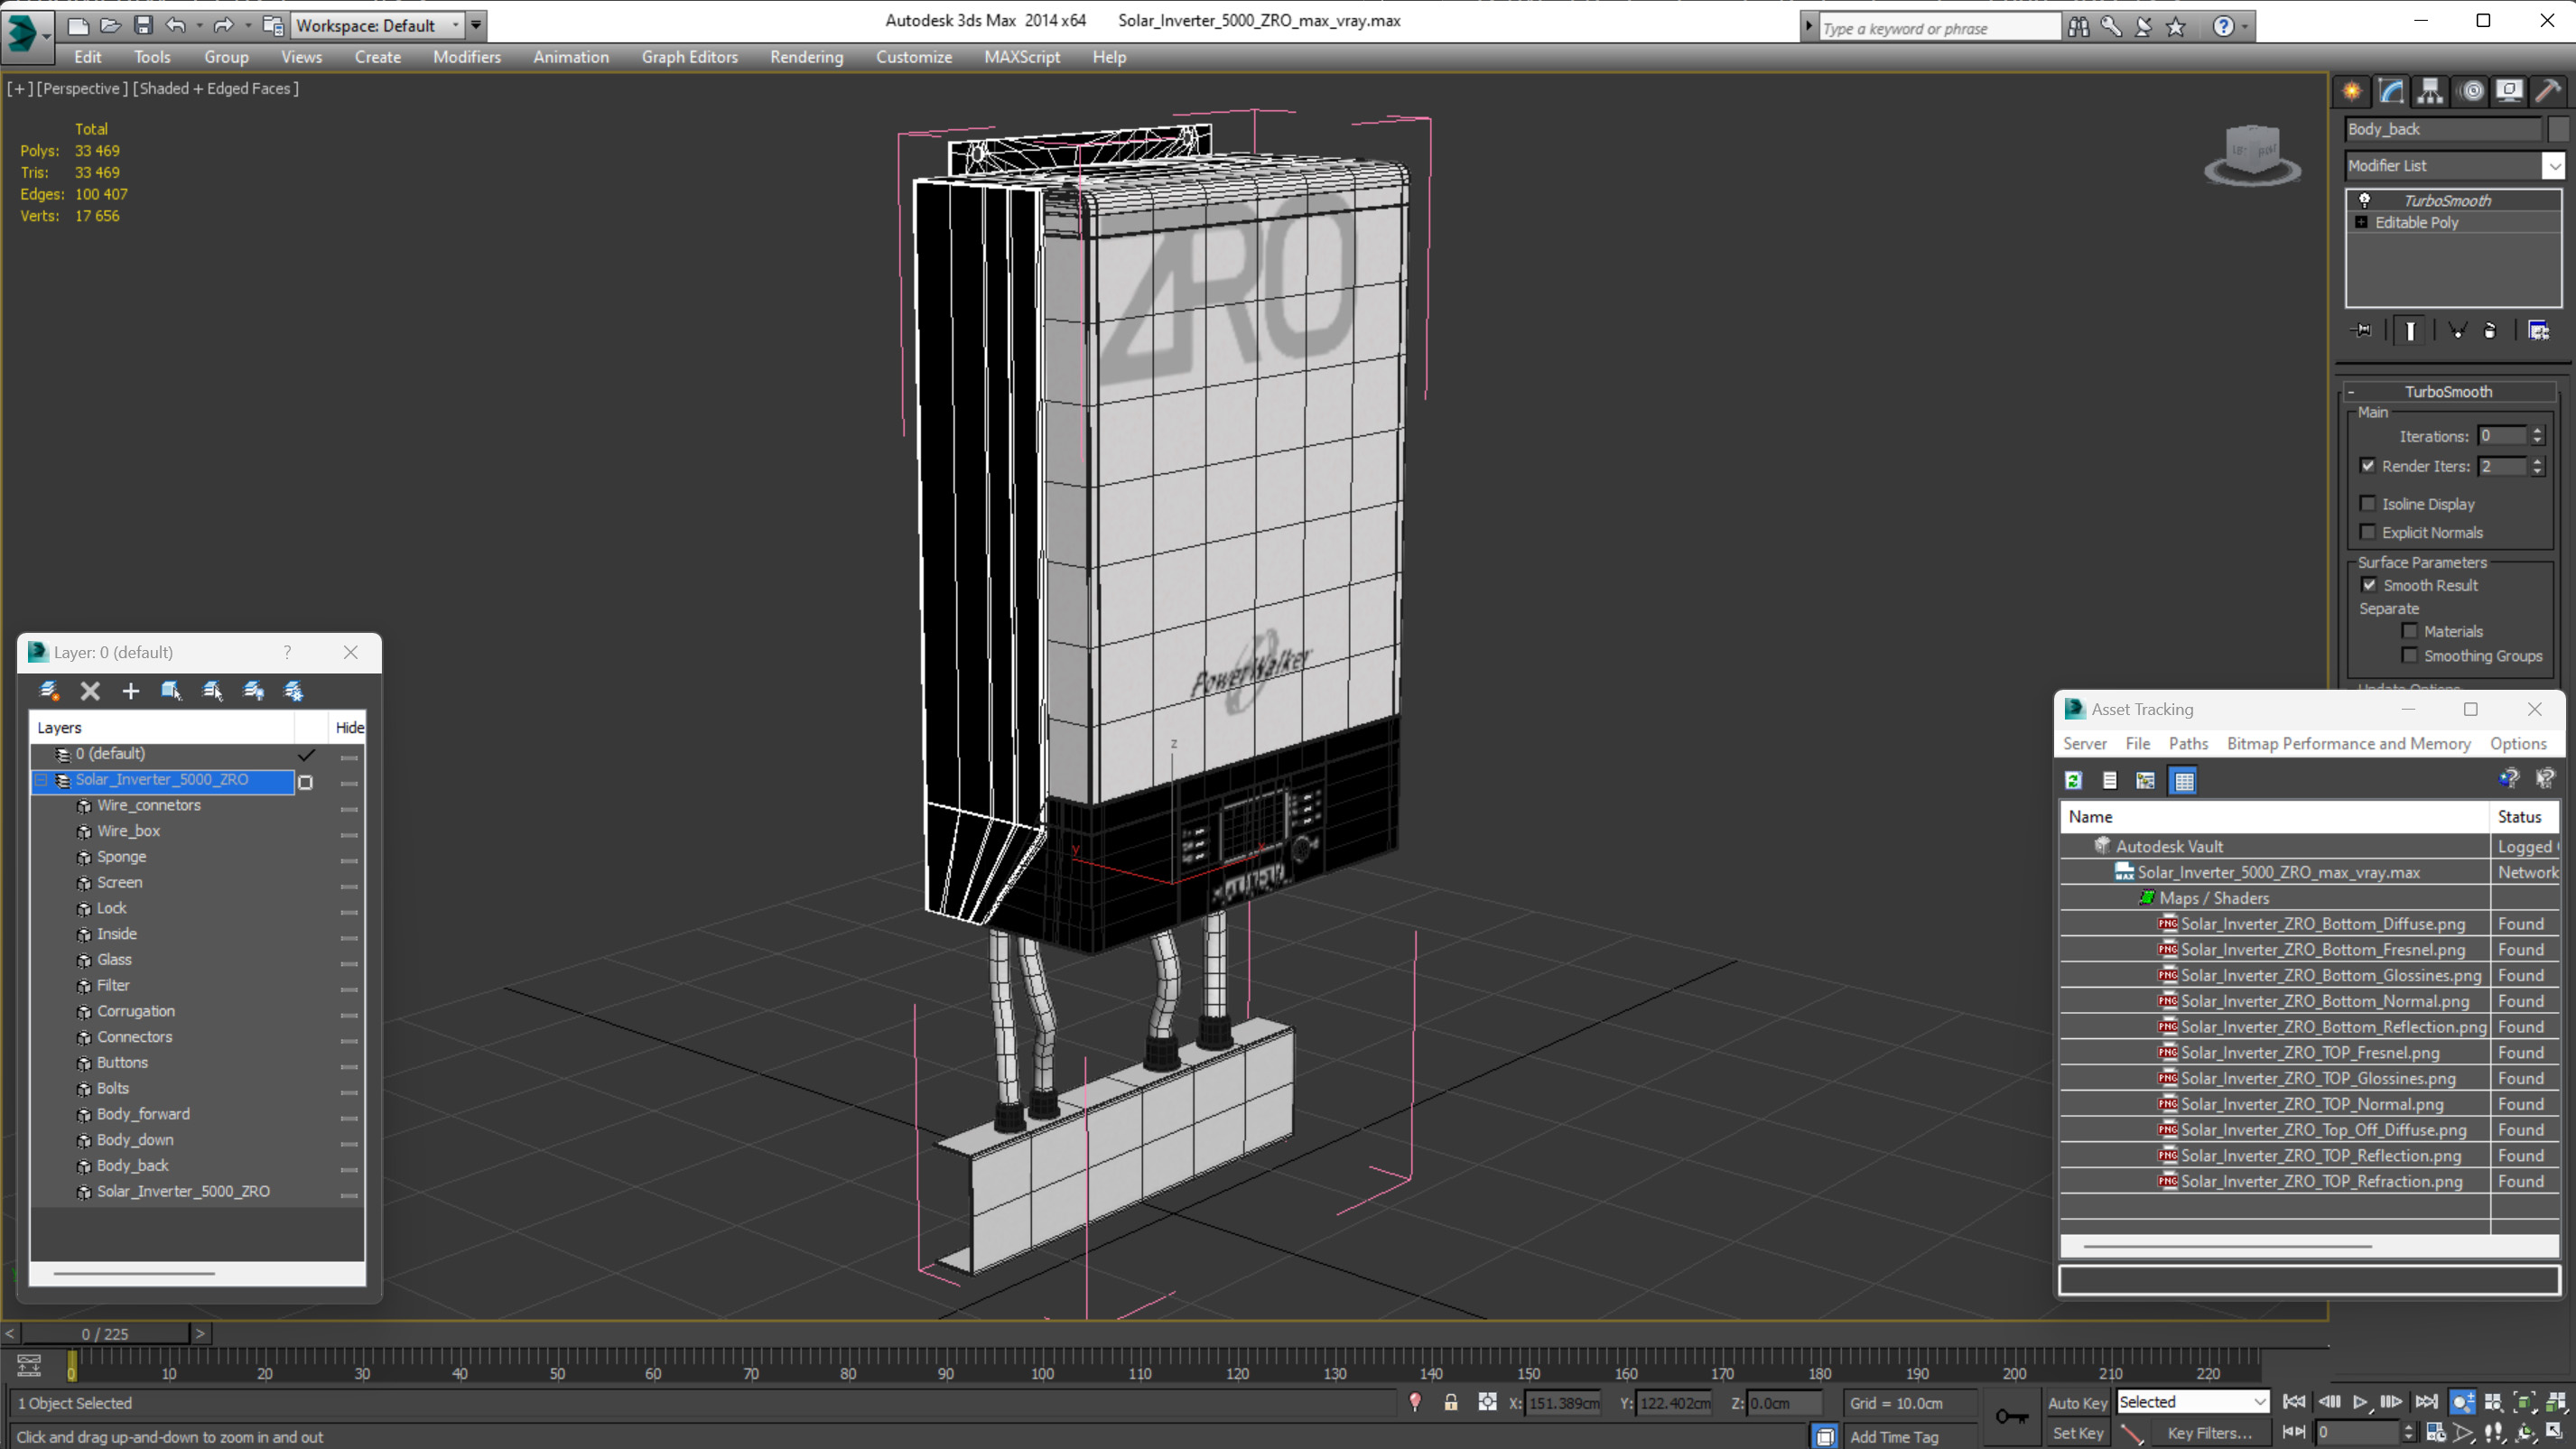Open the Modifier List dropdown
The image size is (2576, 1449).
[x=2554, y=166]
